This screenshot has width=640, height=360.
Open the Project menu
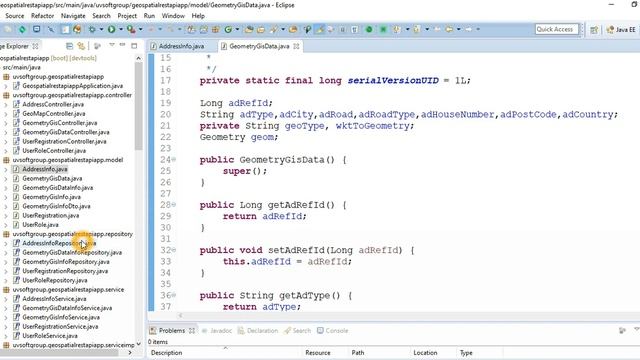tap(127, 16)
